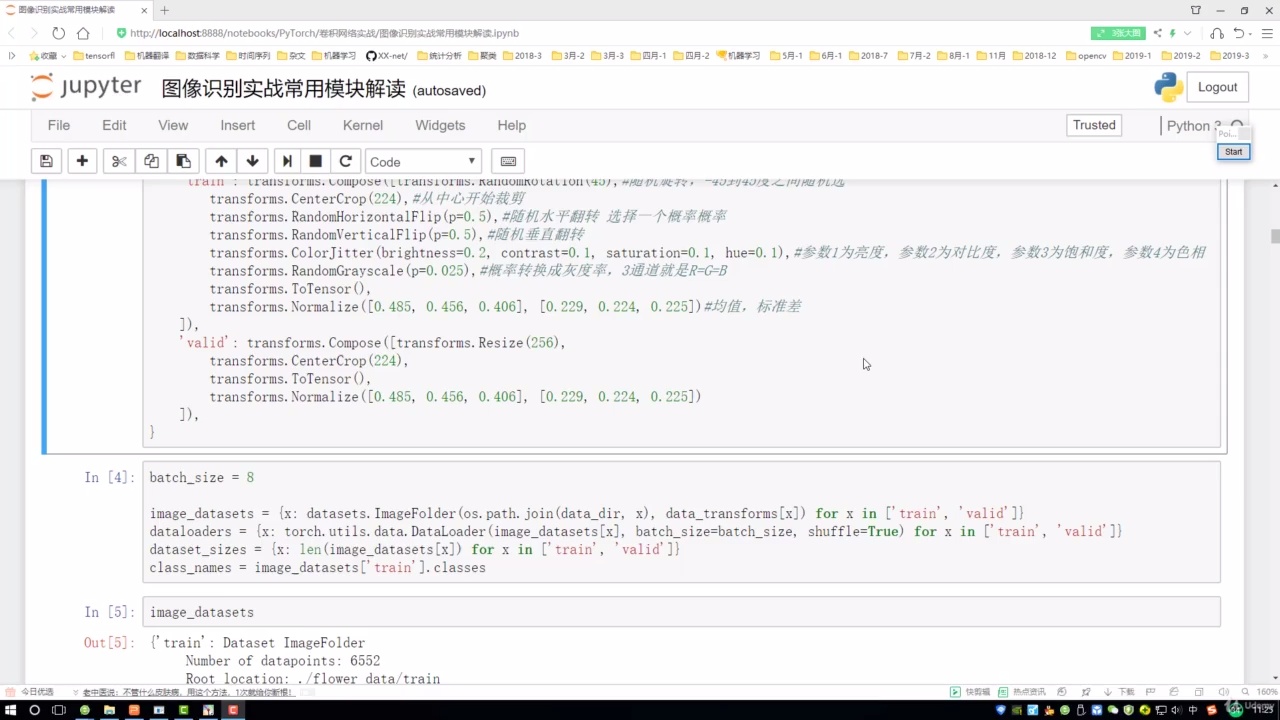Click the Trusted button

coord(1093,125)
